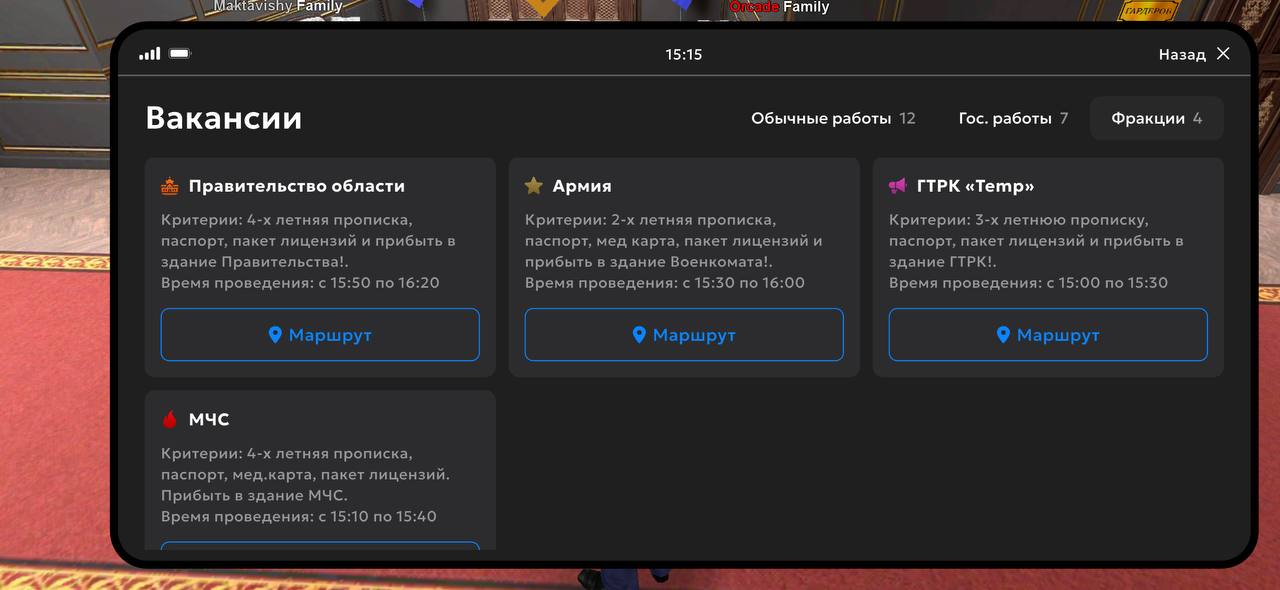Click the Government of the region building icon

click(169, 186)
